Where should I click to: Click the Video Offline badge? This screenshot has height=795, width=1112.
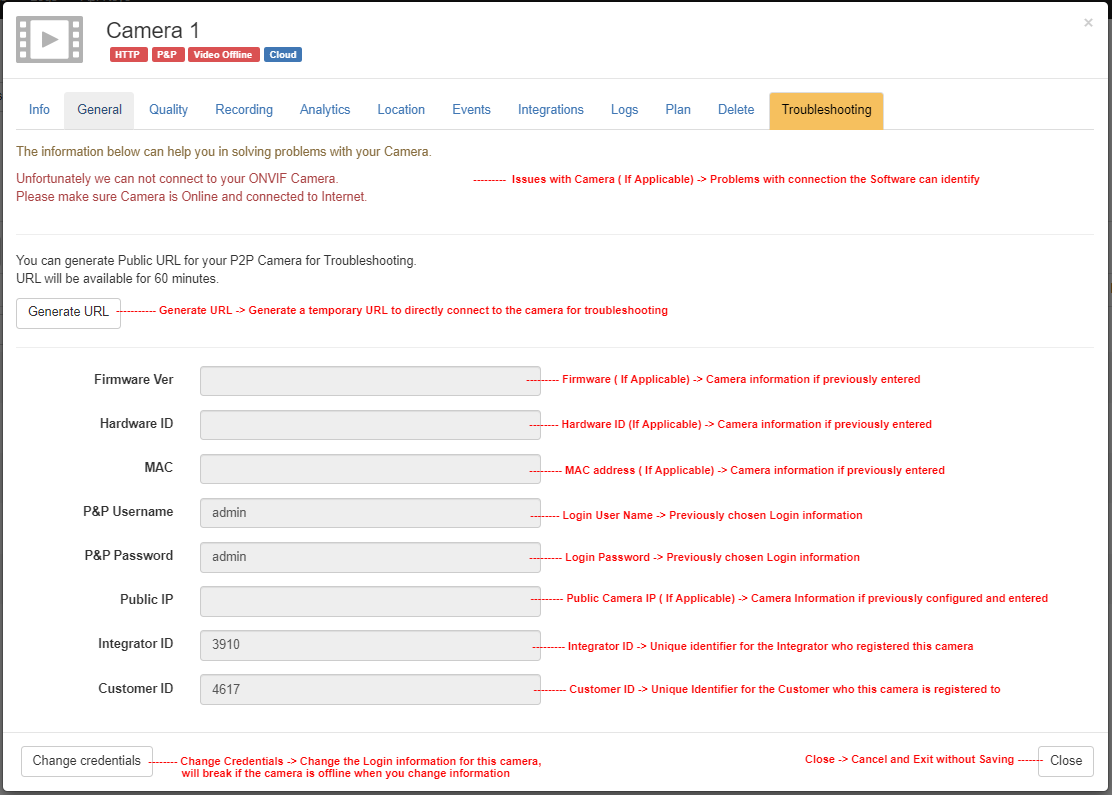click(223, 55)
